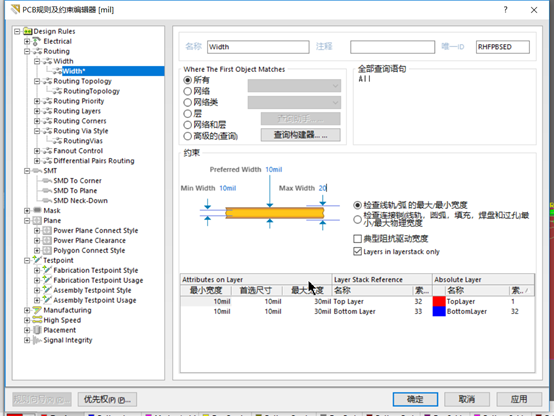Click the Polygon Connect Style icon

click(47, 250)
